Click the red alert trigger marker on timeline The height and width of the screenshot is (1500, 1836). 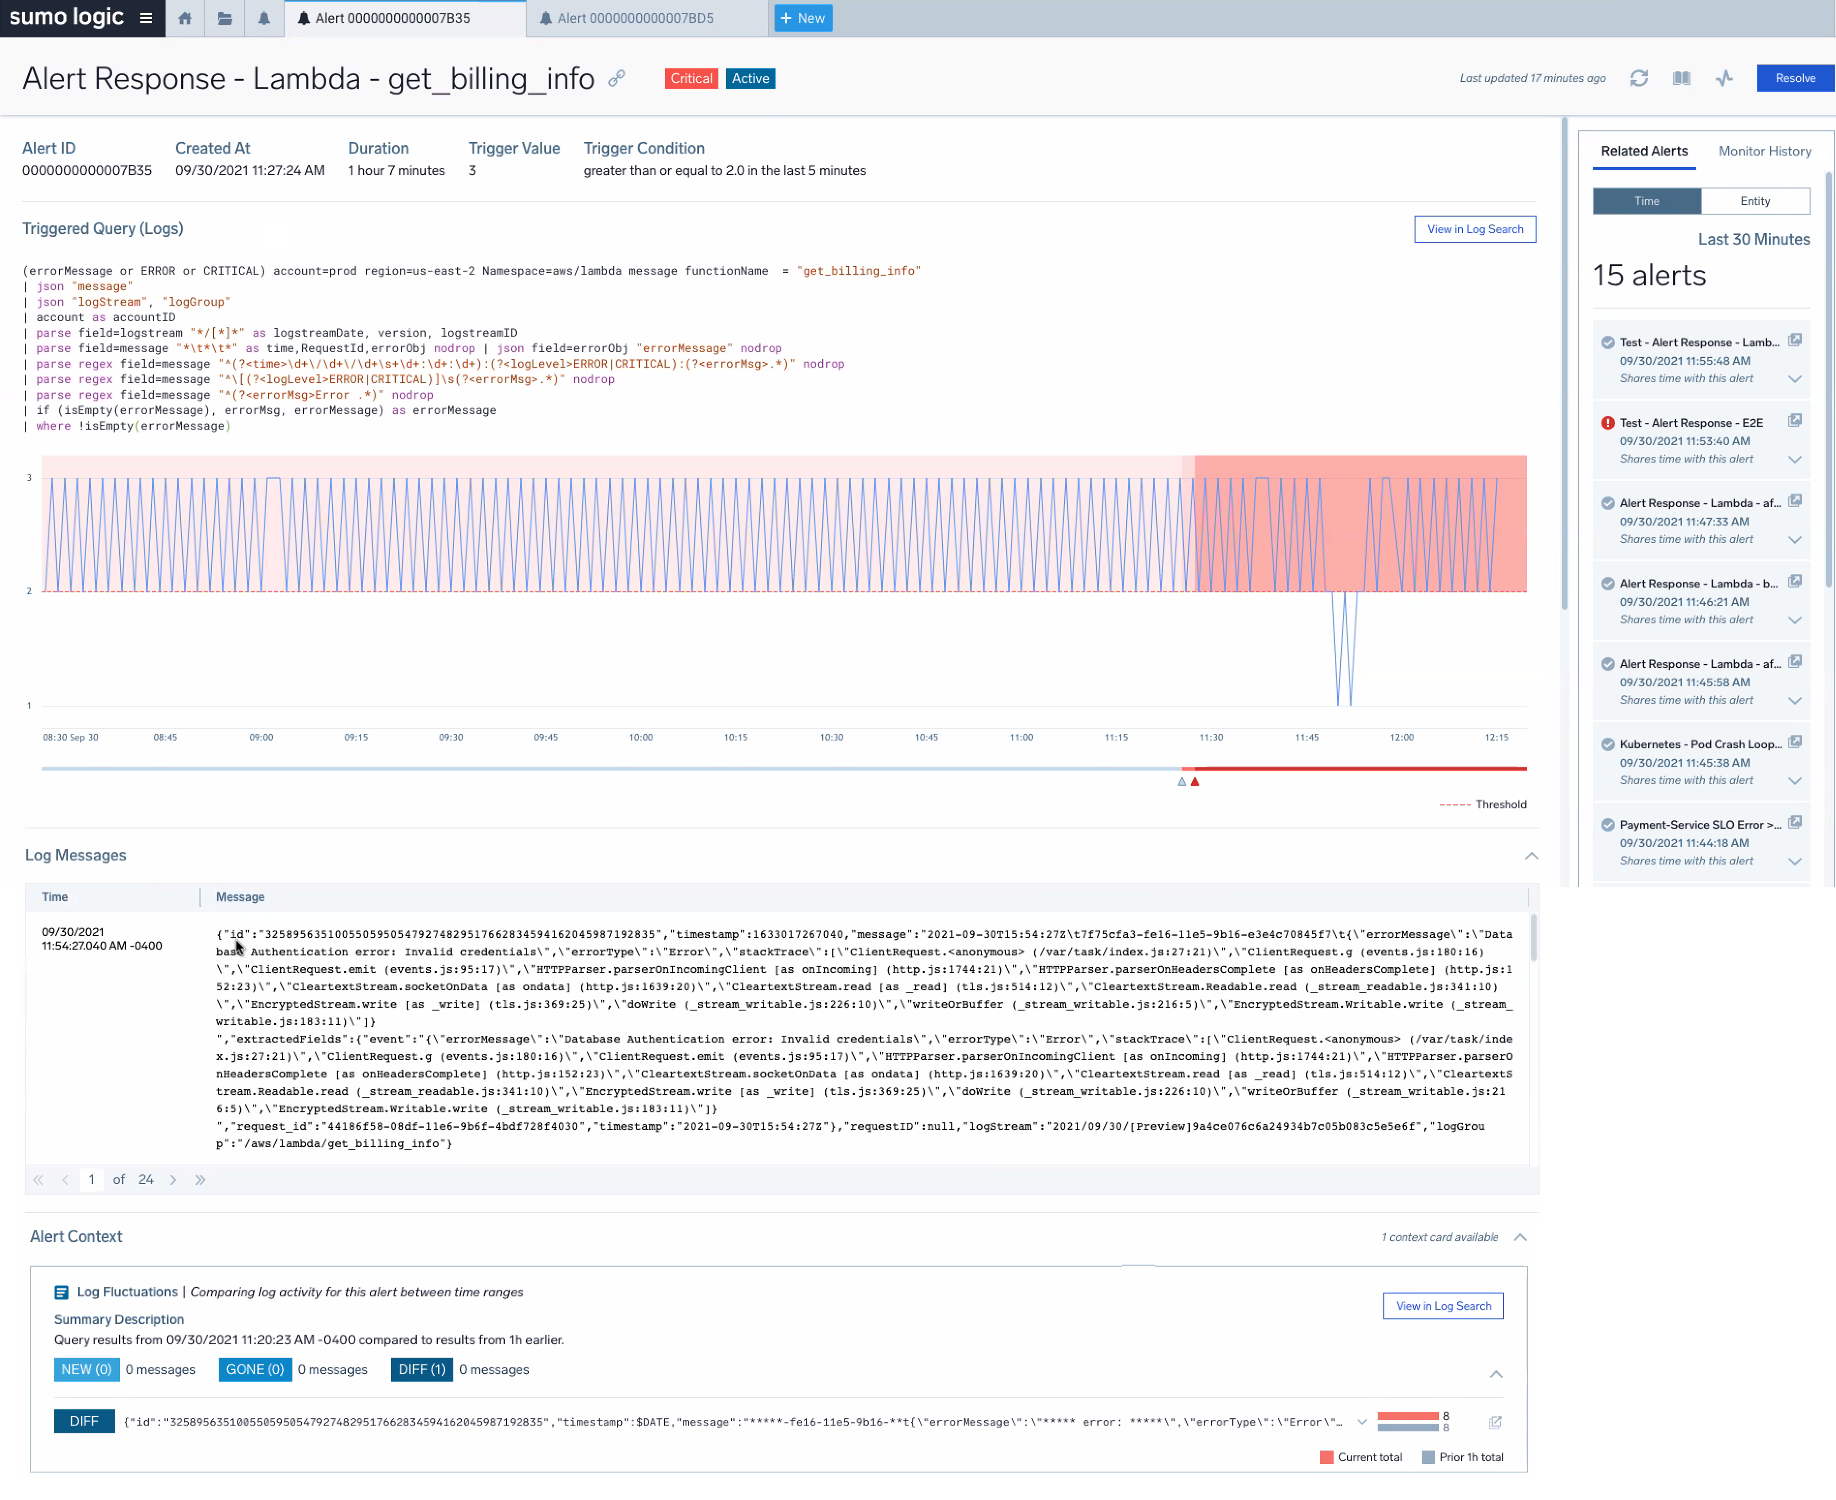tap(1195, 782)
